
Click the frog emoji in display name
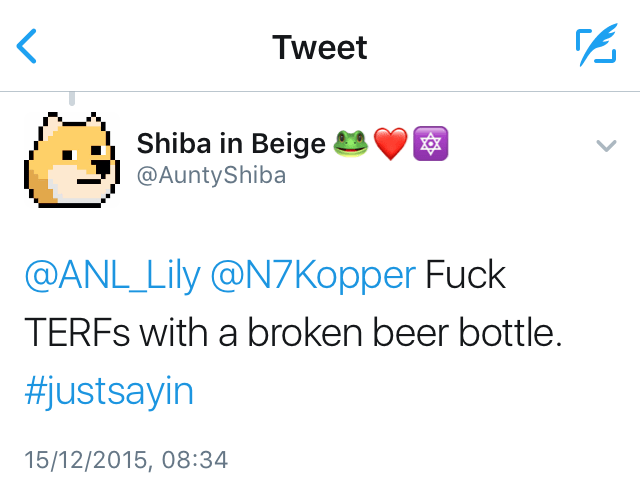click(350, 144)
